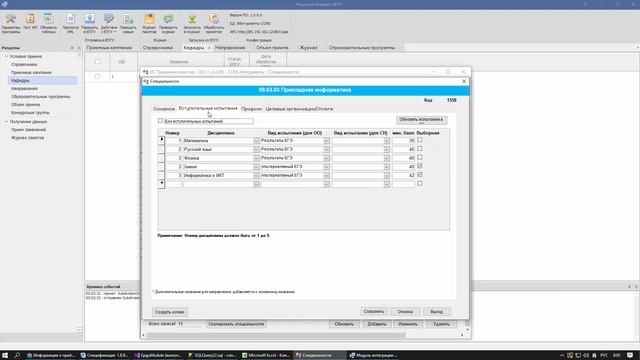Viewport: 640px width, 360px height.
Task: Click Скопировать специальности button
Action: point(236,324)
